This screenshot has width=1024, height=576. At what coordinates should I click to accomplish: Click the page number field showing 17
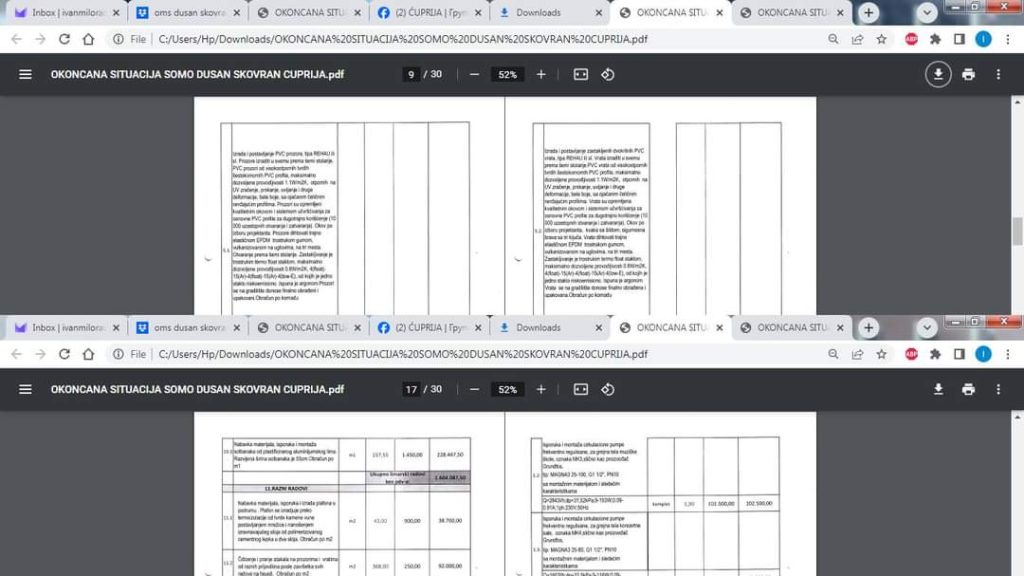coord(411,389)
